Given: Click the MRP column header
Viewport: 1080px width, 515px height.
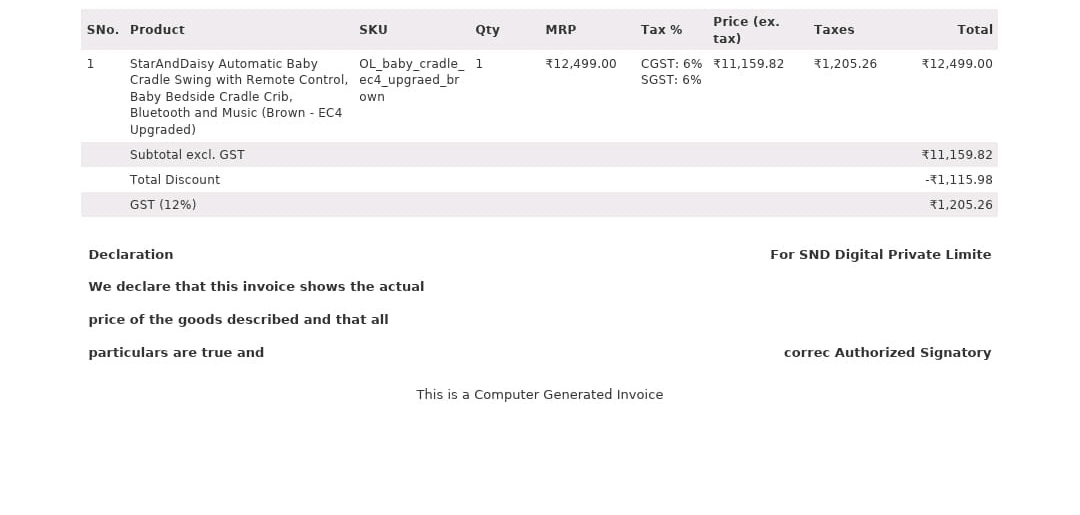Looking at the screenshot, I should click(561, 30).
